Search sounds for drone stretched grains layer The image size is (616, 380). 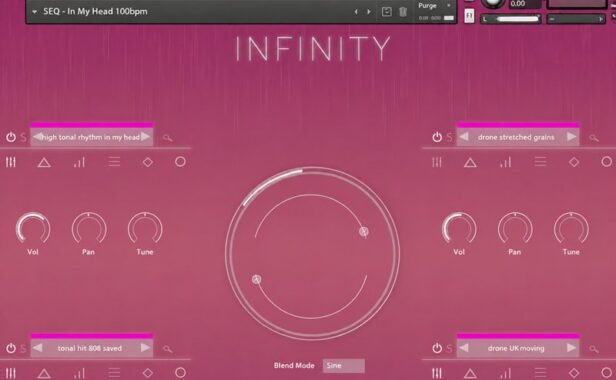click(x=594, y=138)
